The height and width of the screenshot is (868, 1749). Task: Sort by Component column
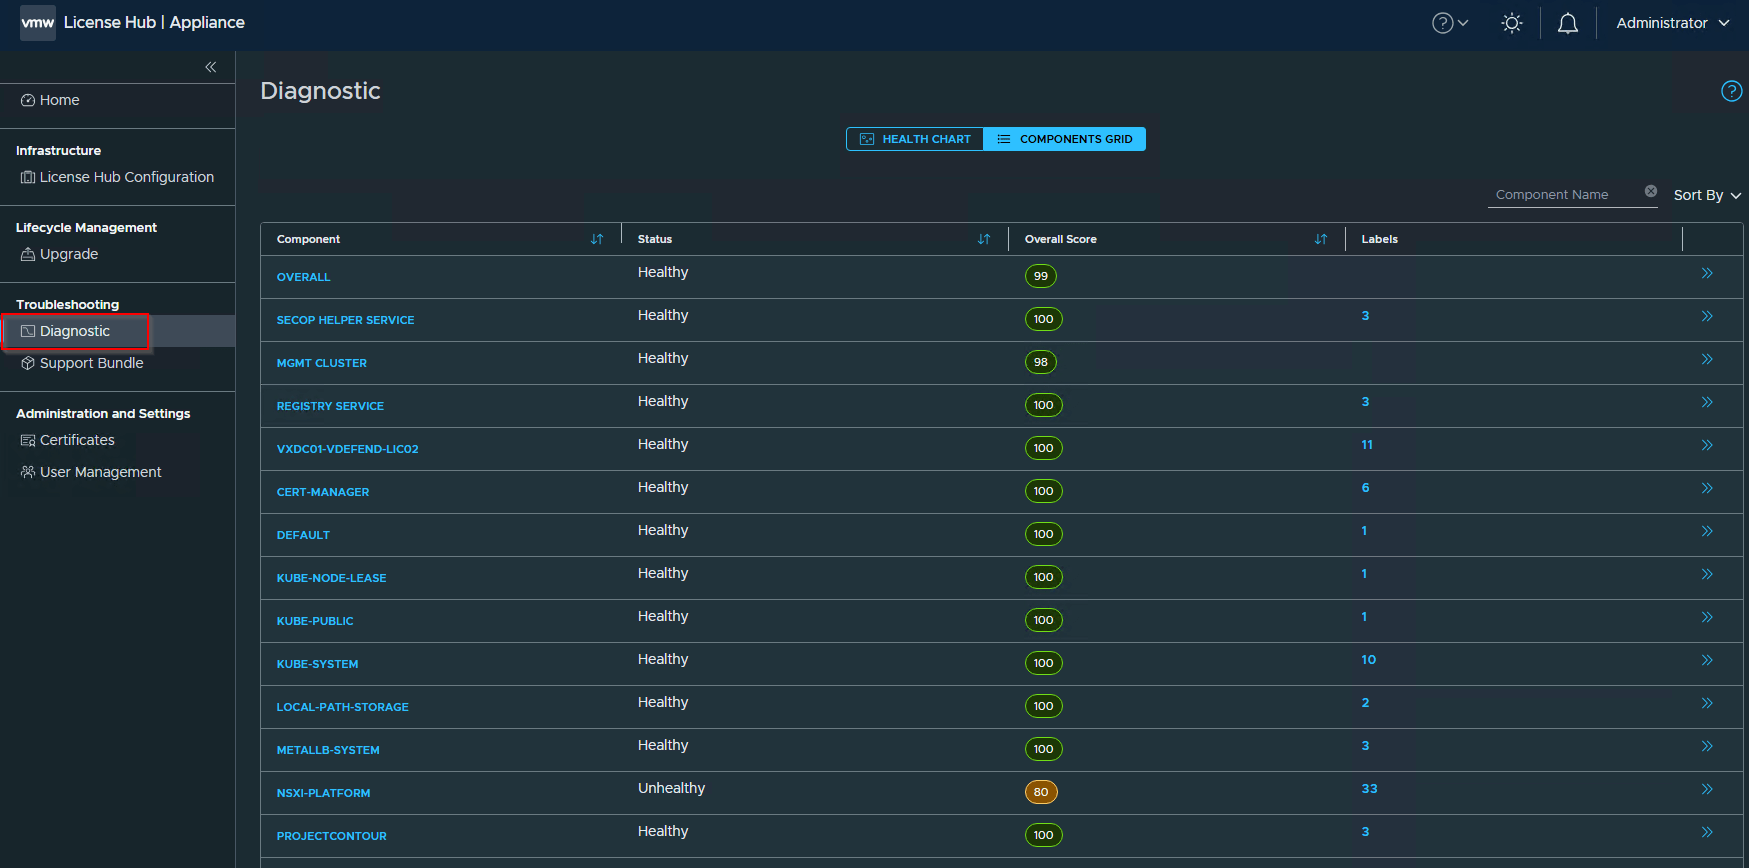(597, 239)
